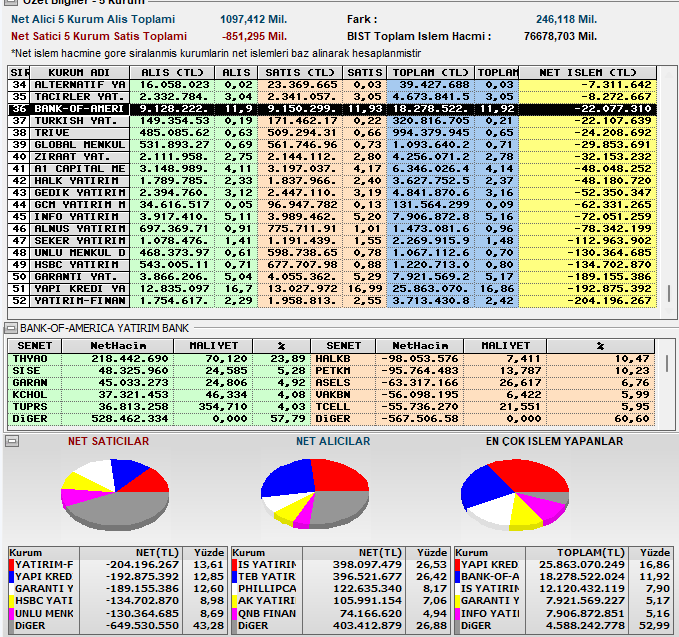Click the GARAN stock row

tap(159, 383)
